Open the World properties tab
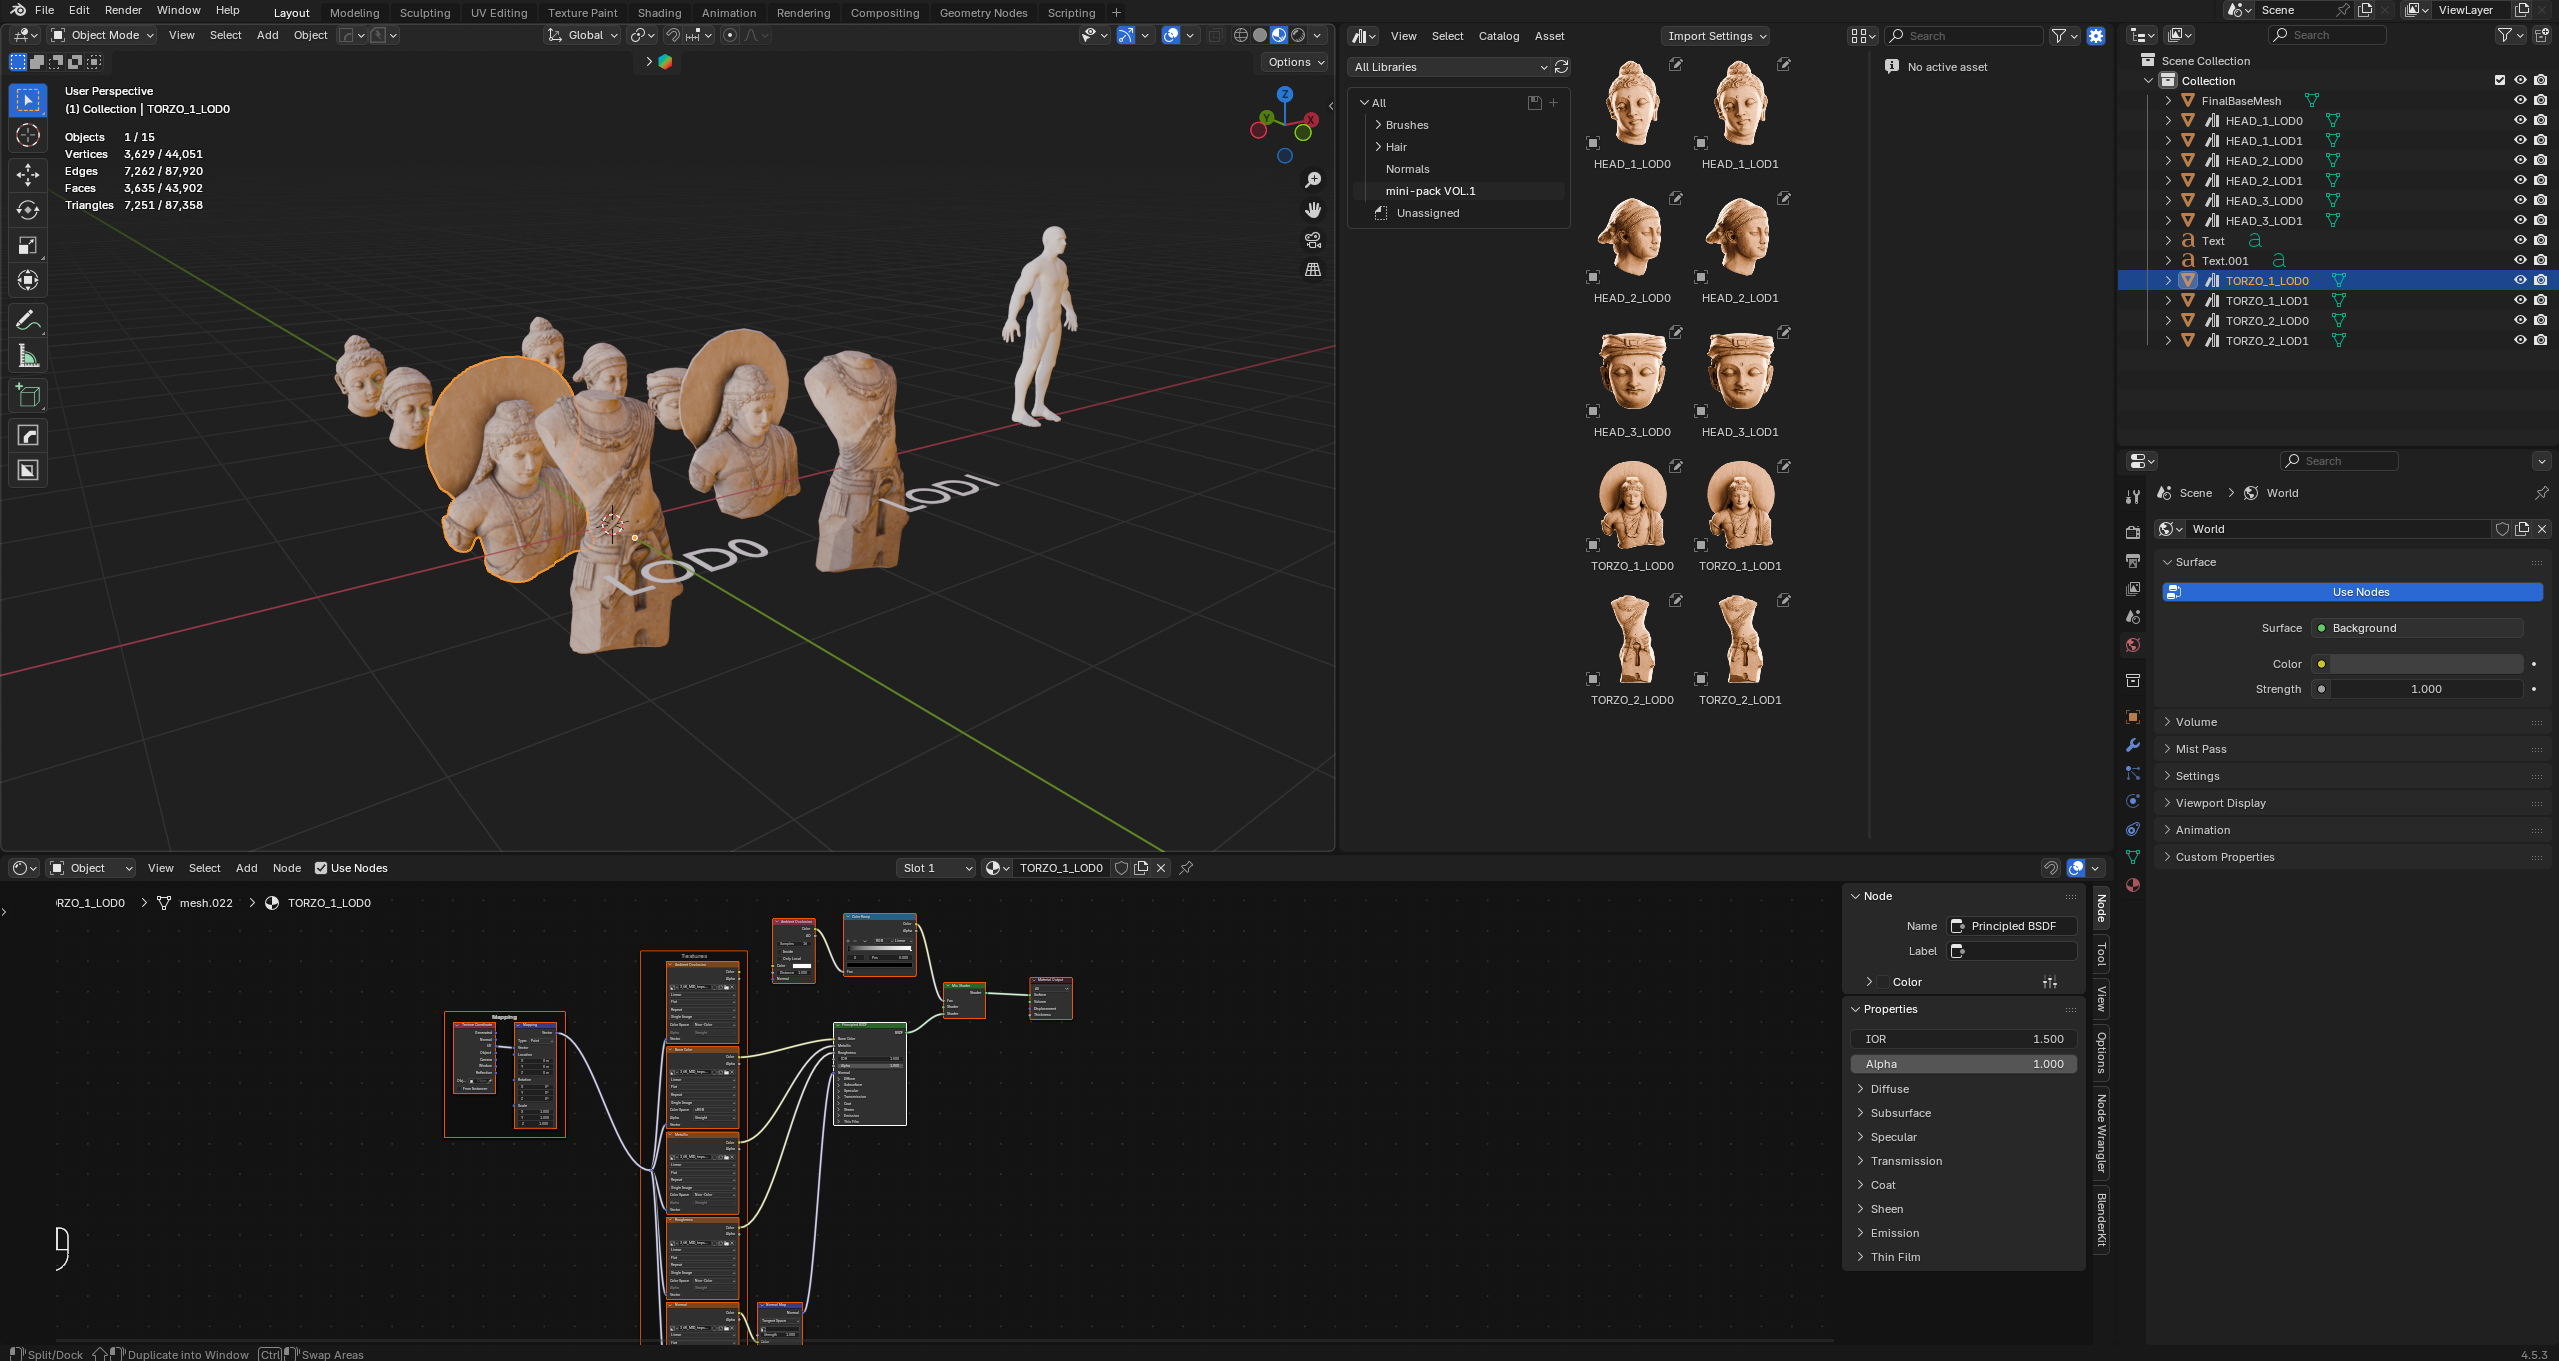Viewport: 2559px width, 1361px height. 2133,645
